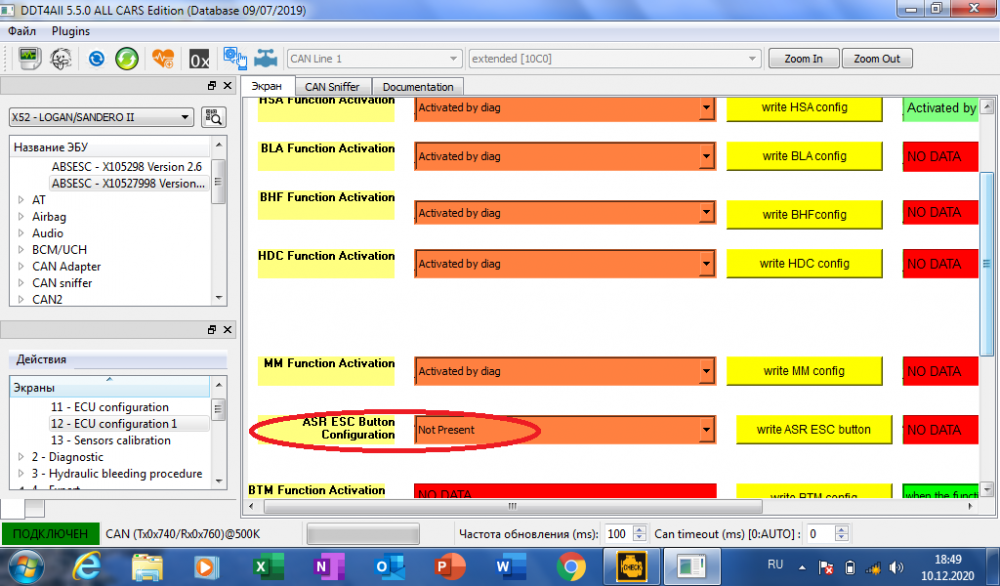Open the X52 - LOGAN/SANDERO II vehicle dropdown
Image resolution: width=1000 pixels, height=586 pixels.
click(x=101, y=117)
